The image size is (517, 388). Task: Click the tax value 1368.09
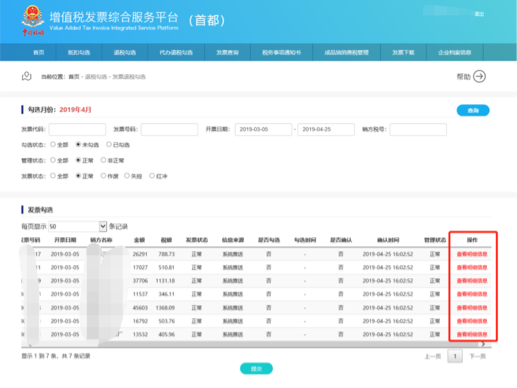pos(165,308)
